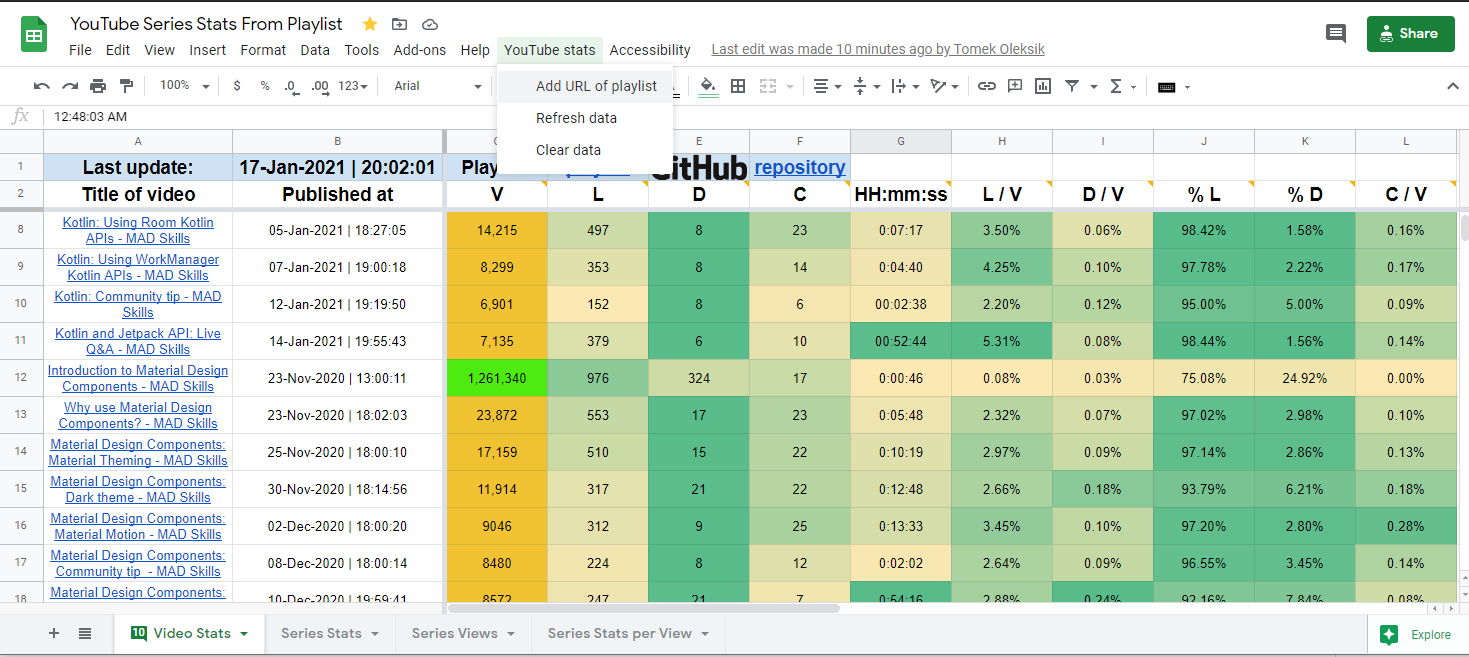The image size is (1469, 657).
Task: Increase decimal places
Action: (x=320, y=86)
